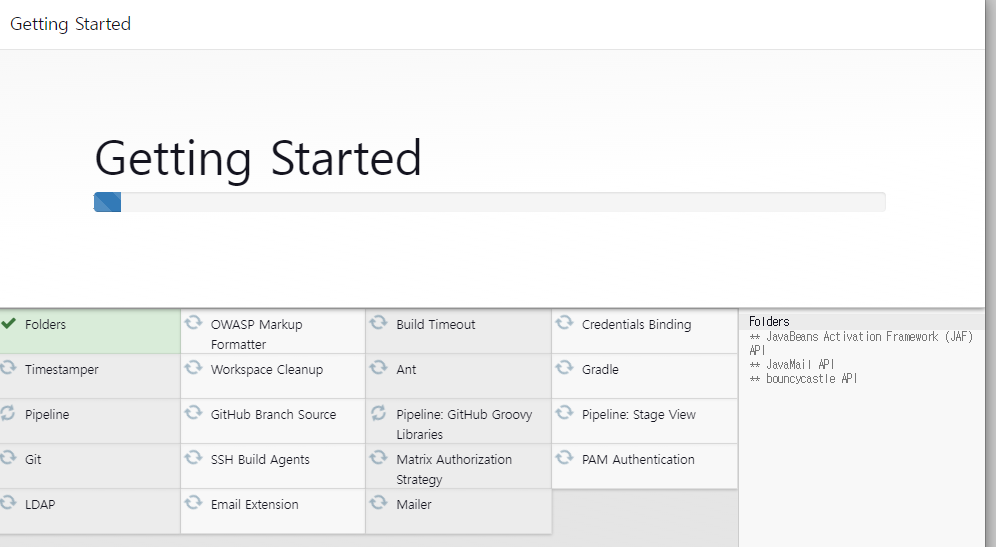Click the Folders heading in install log
Image resolution: width=996 pixels, height=547 pixels.
coord(769,321)
